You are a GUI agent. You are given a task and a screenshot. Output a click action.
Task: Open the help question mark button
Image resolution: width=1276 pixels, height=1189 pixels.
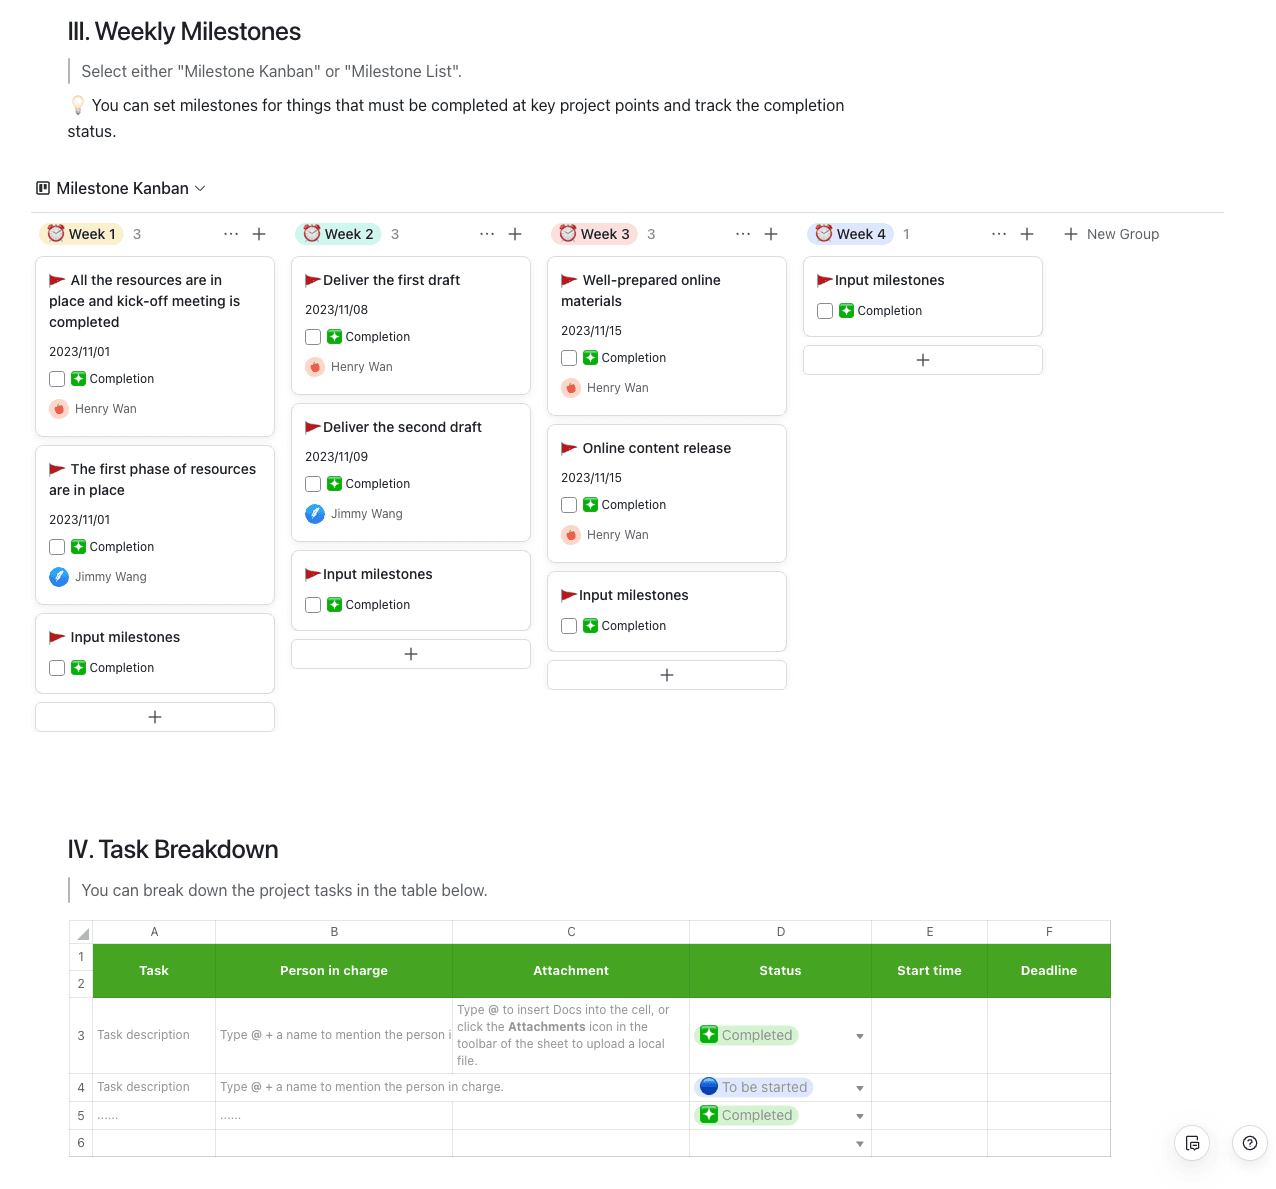pyautogui.click(x=1249, y=1143)
